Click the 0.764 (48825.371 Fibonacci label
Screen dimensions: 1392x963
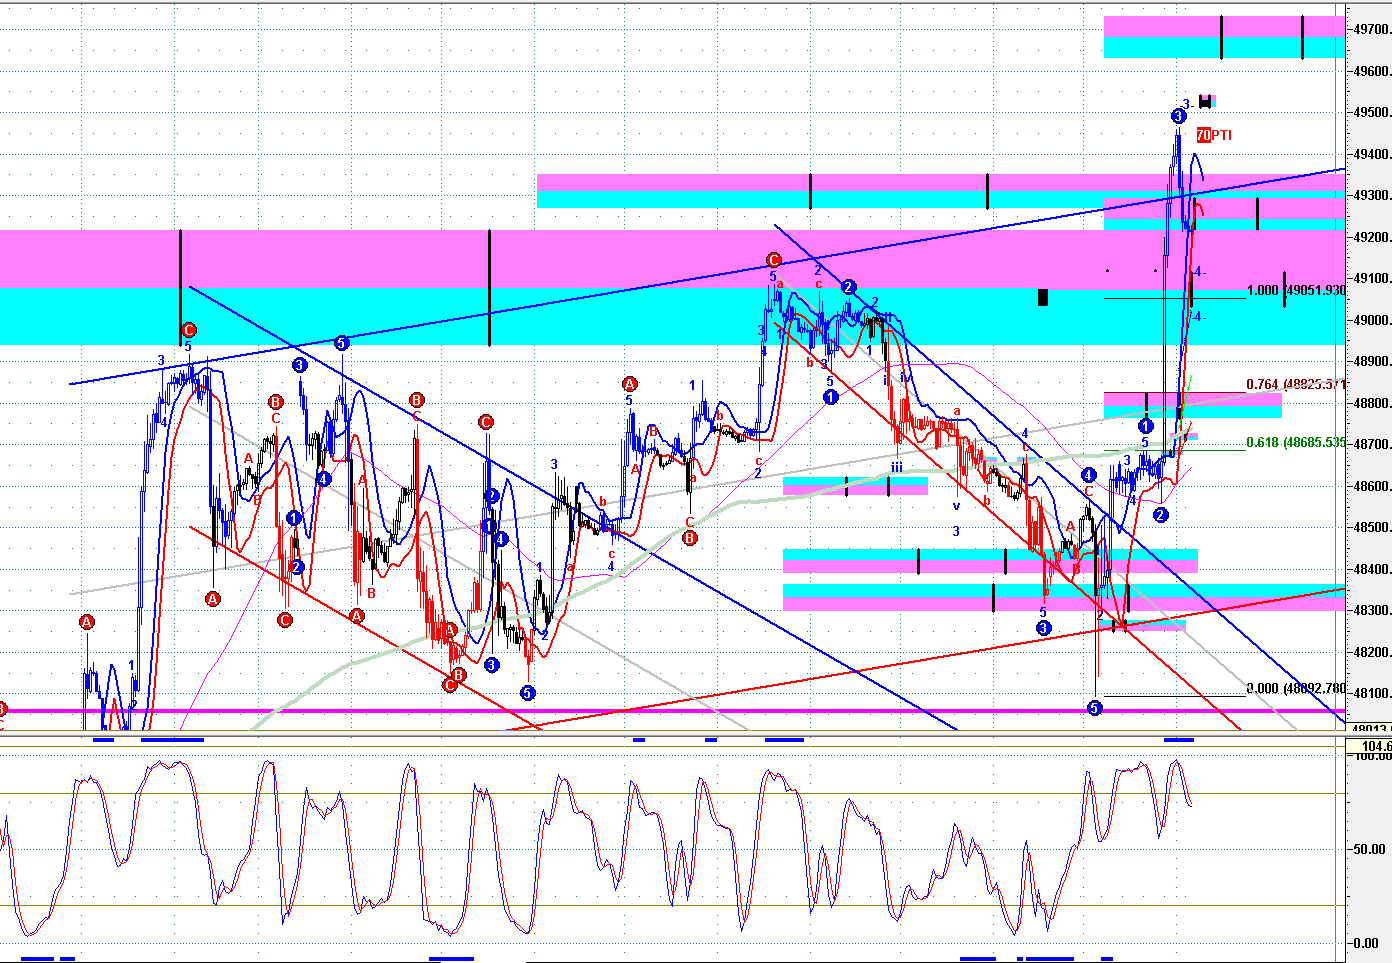1296,385
